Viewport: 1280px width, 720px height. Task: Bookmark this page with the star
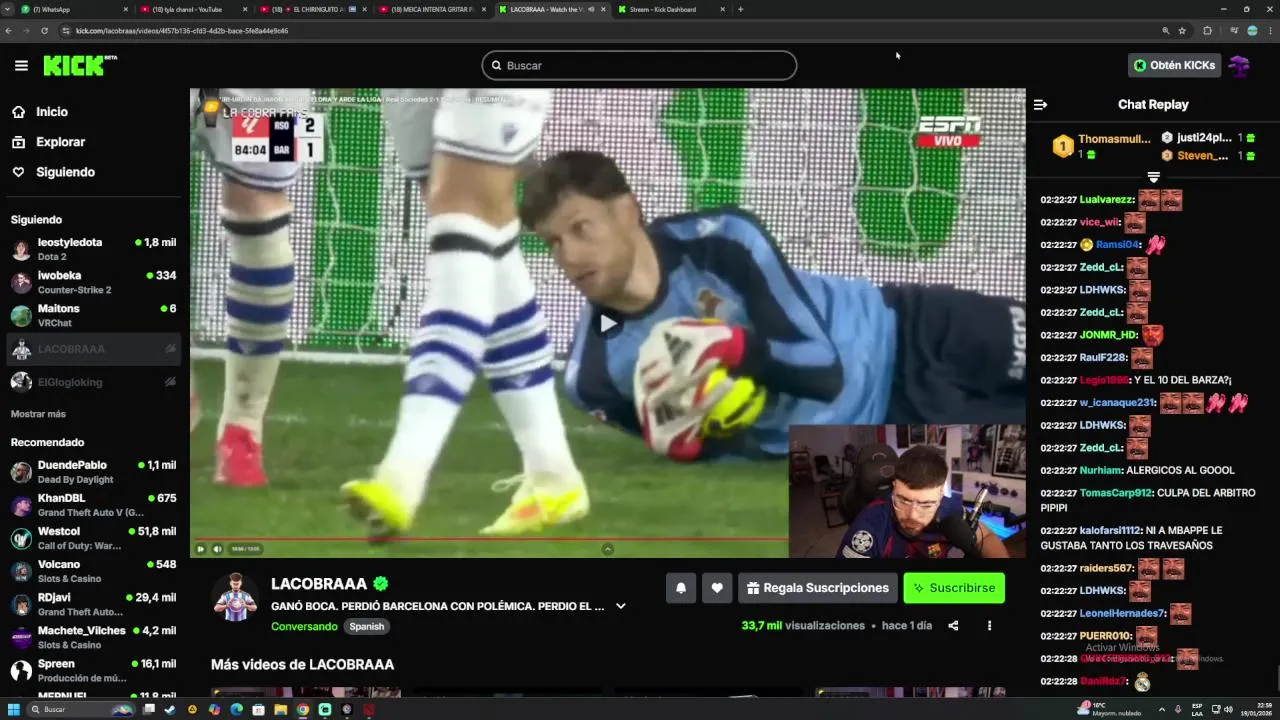point(1182,31)
